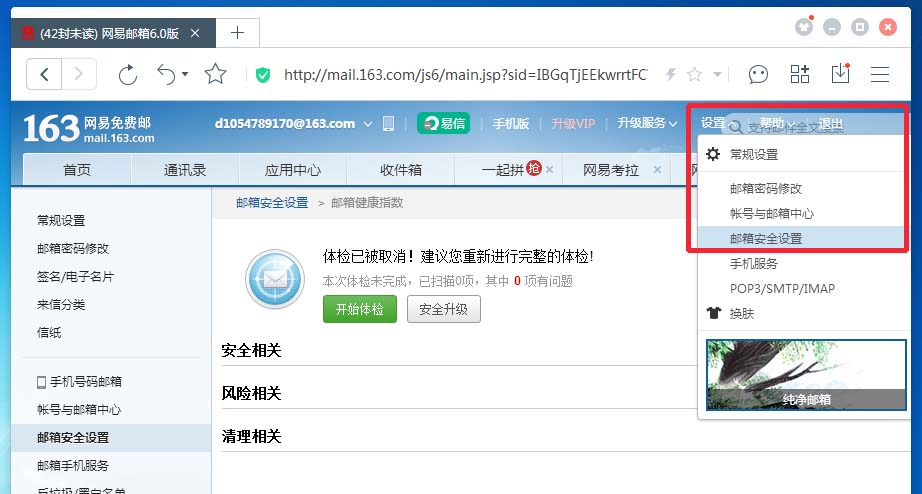Click the green security shield icon
Viewport: 922px width, 494px height.
[x=263, y=75]
